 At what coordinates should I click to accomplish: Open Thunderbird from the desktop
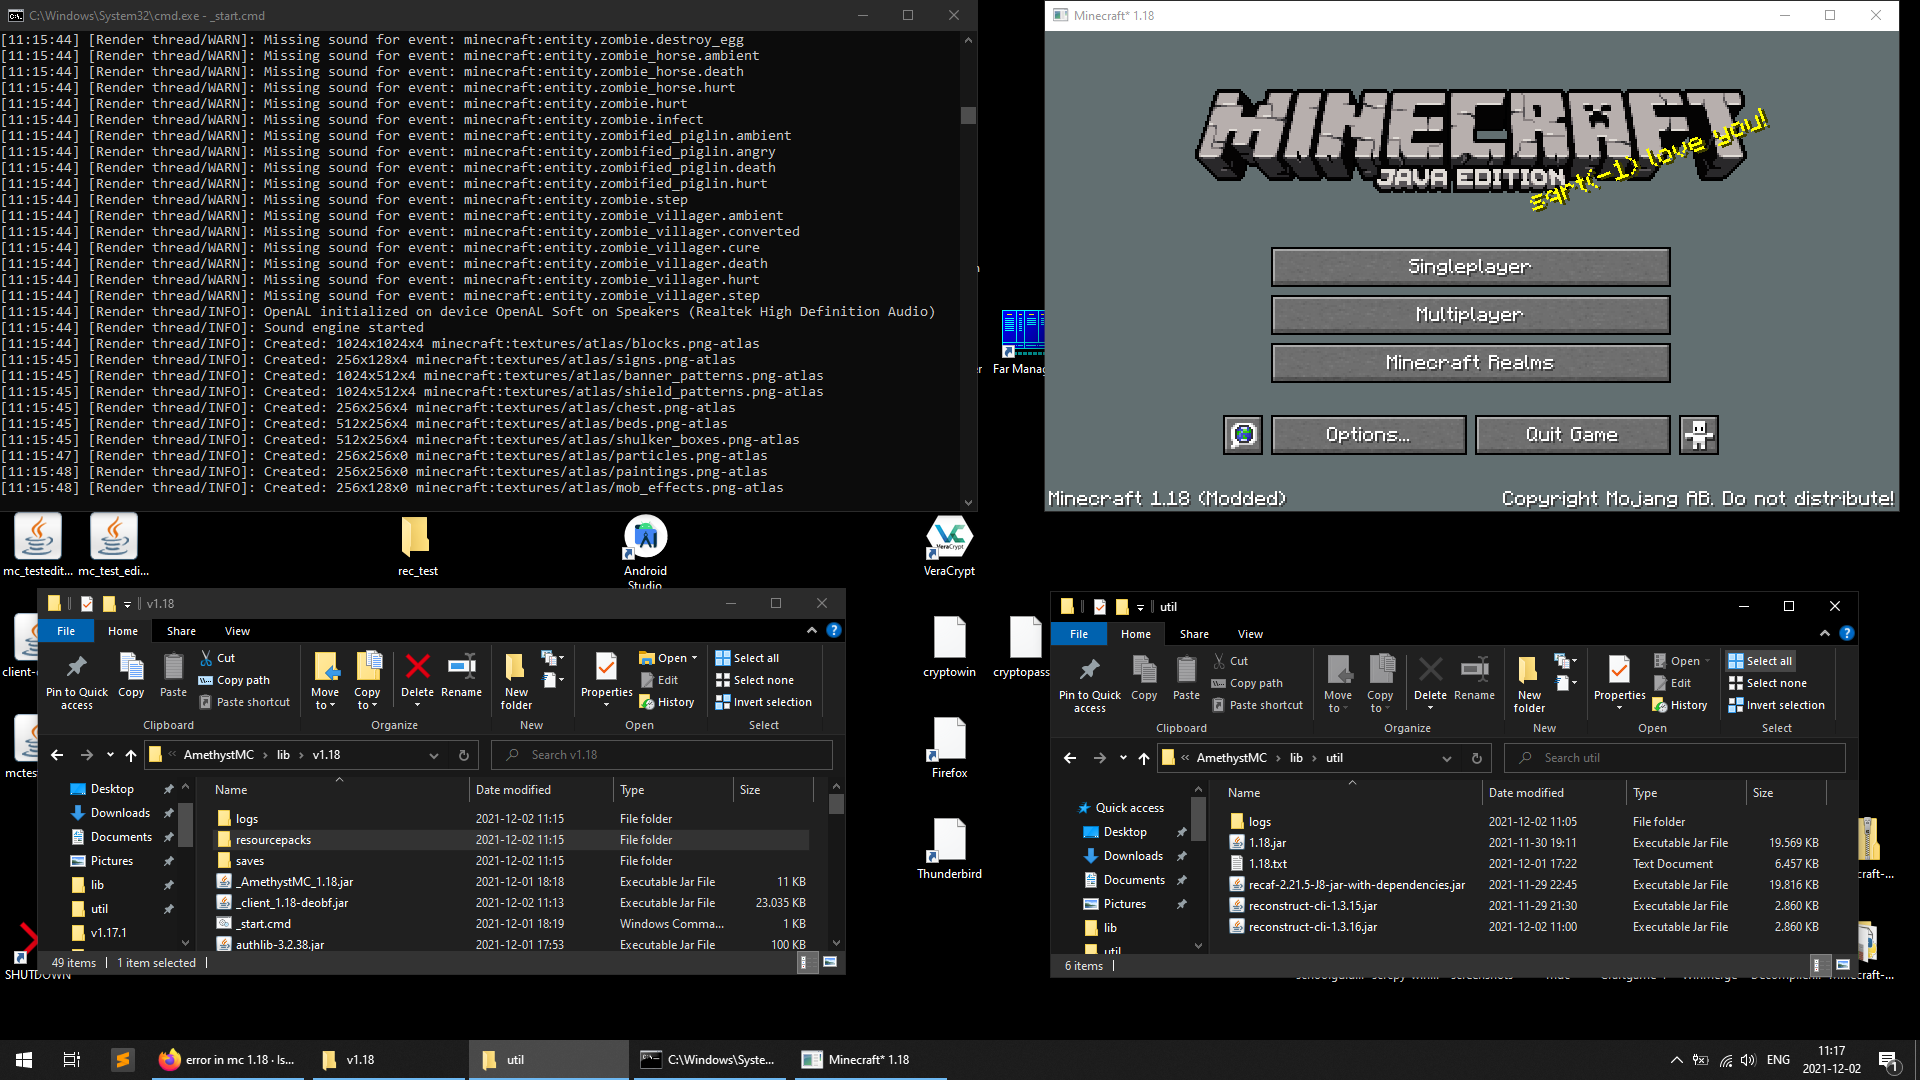[948, 840]
